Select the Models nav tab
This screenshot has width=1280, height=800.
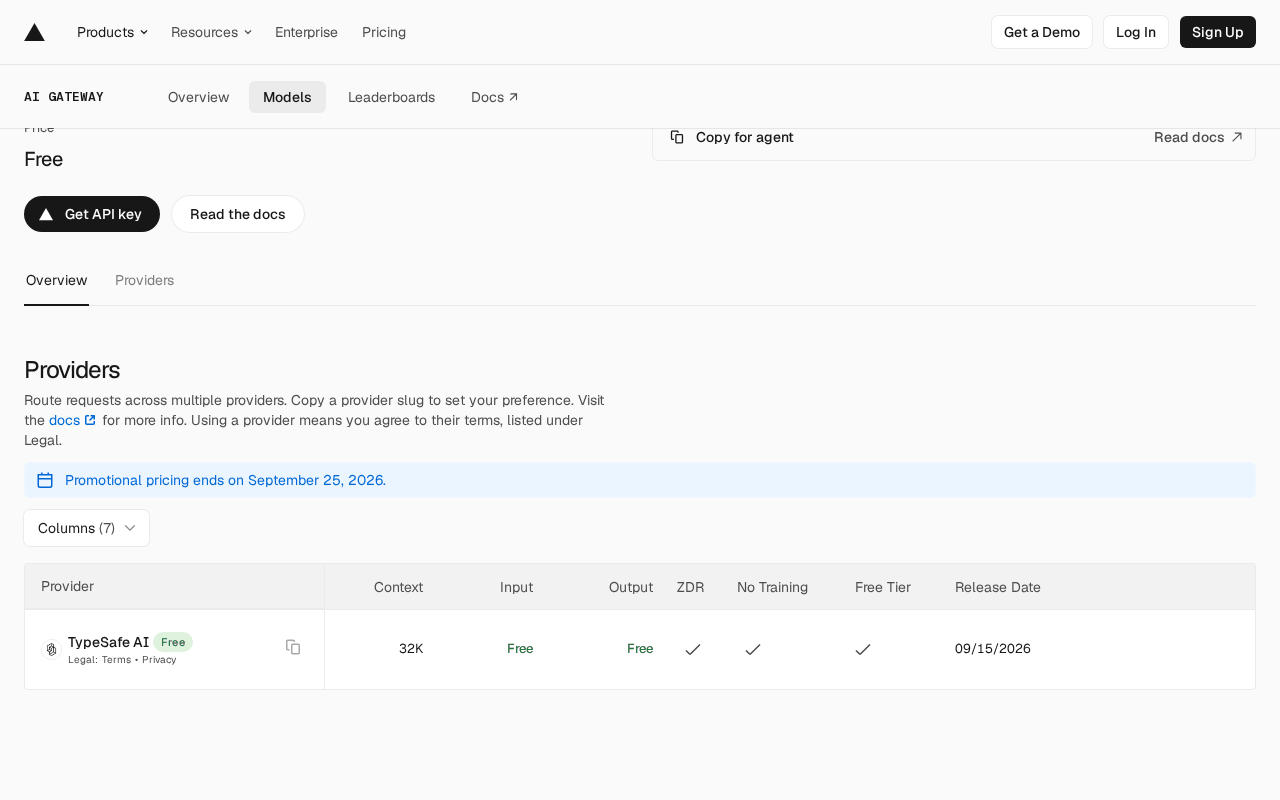point(287,97)
